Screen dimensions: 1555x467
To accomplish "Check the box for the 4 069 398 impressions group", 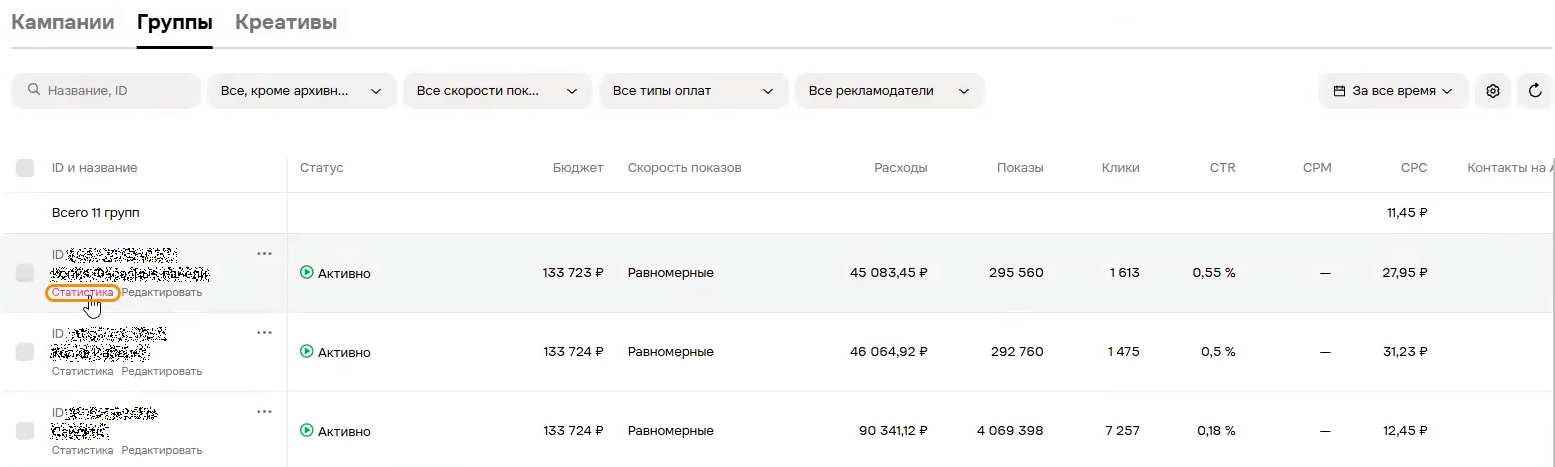I will (x=25, y=431).
